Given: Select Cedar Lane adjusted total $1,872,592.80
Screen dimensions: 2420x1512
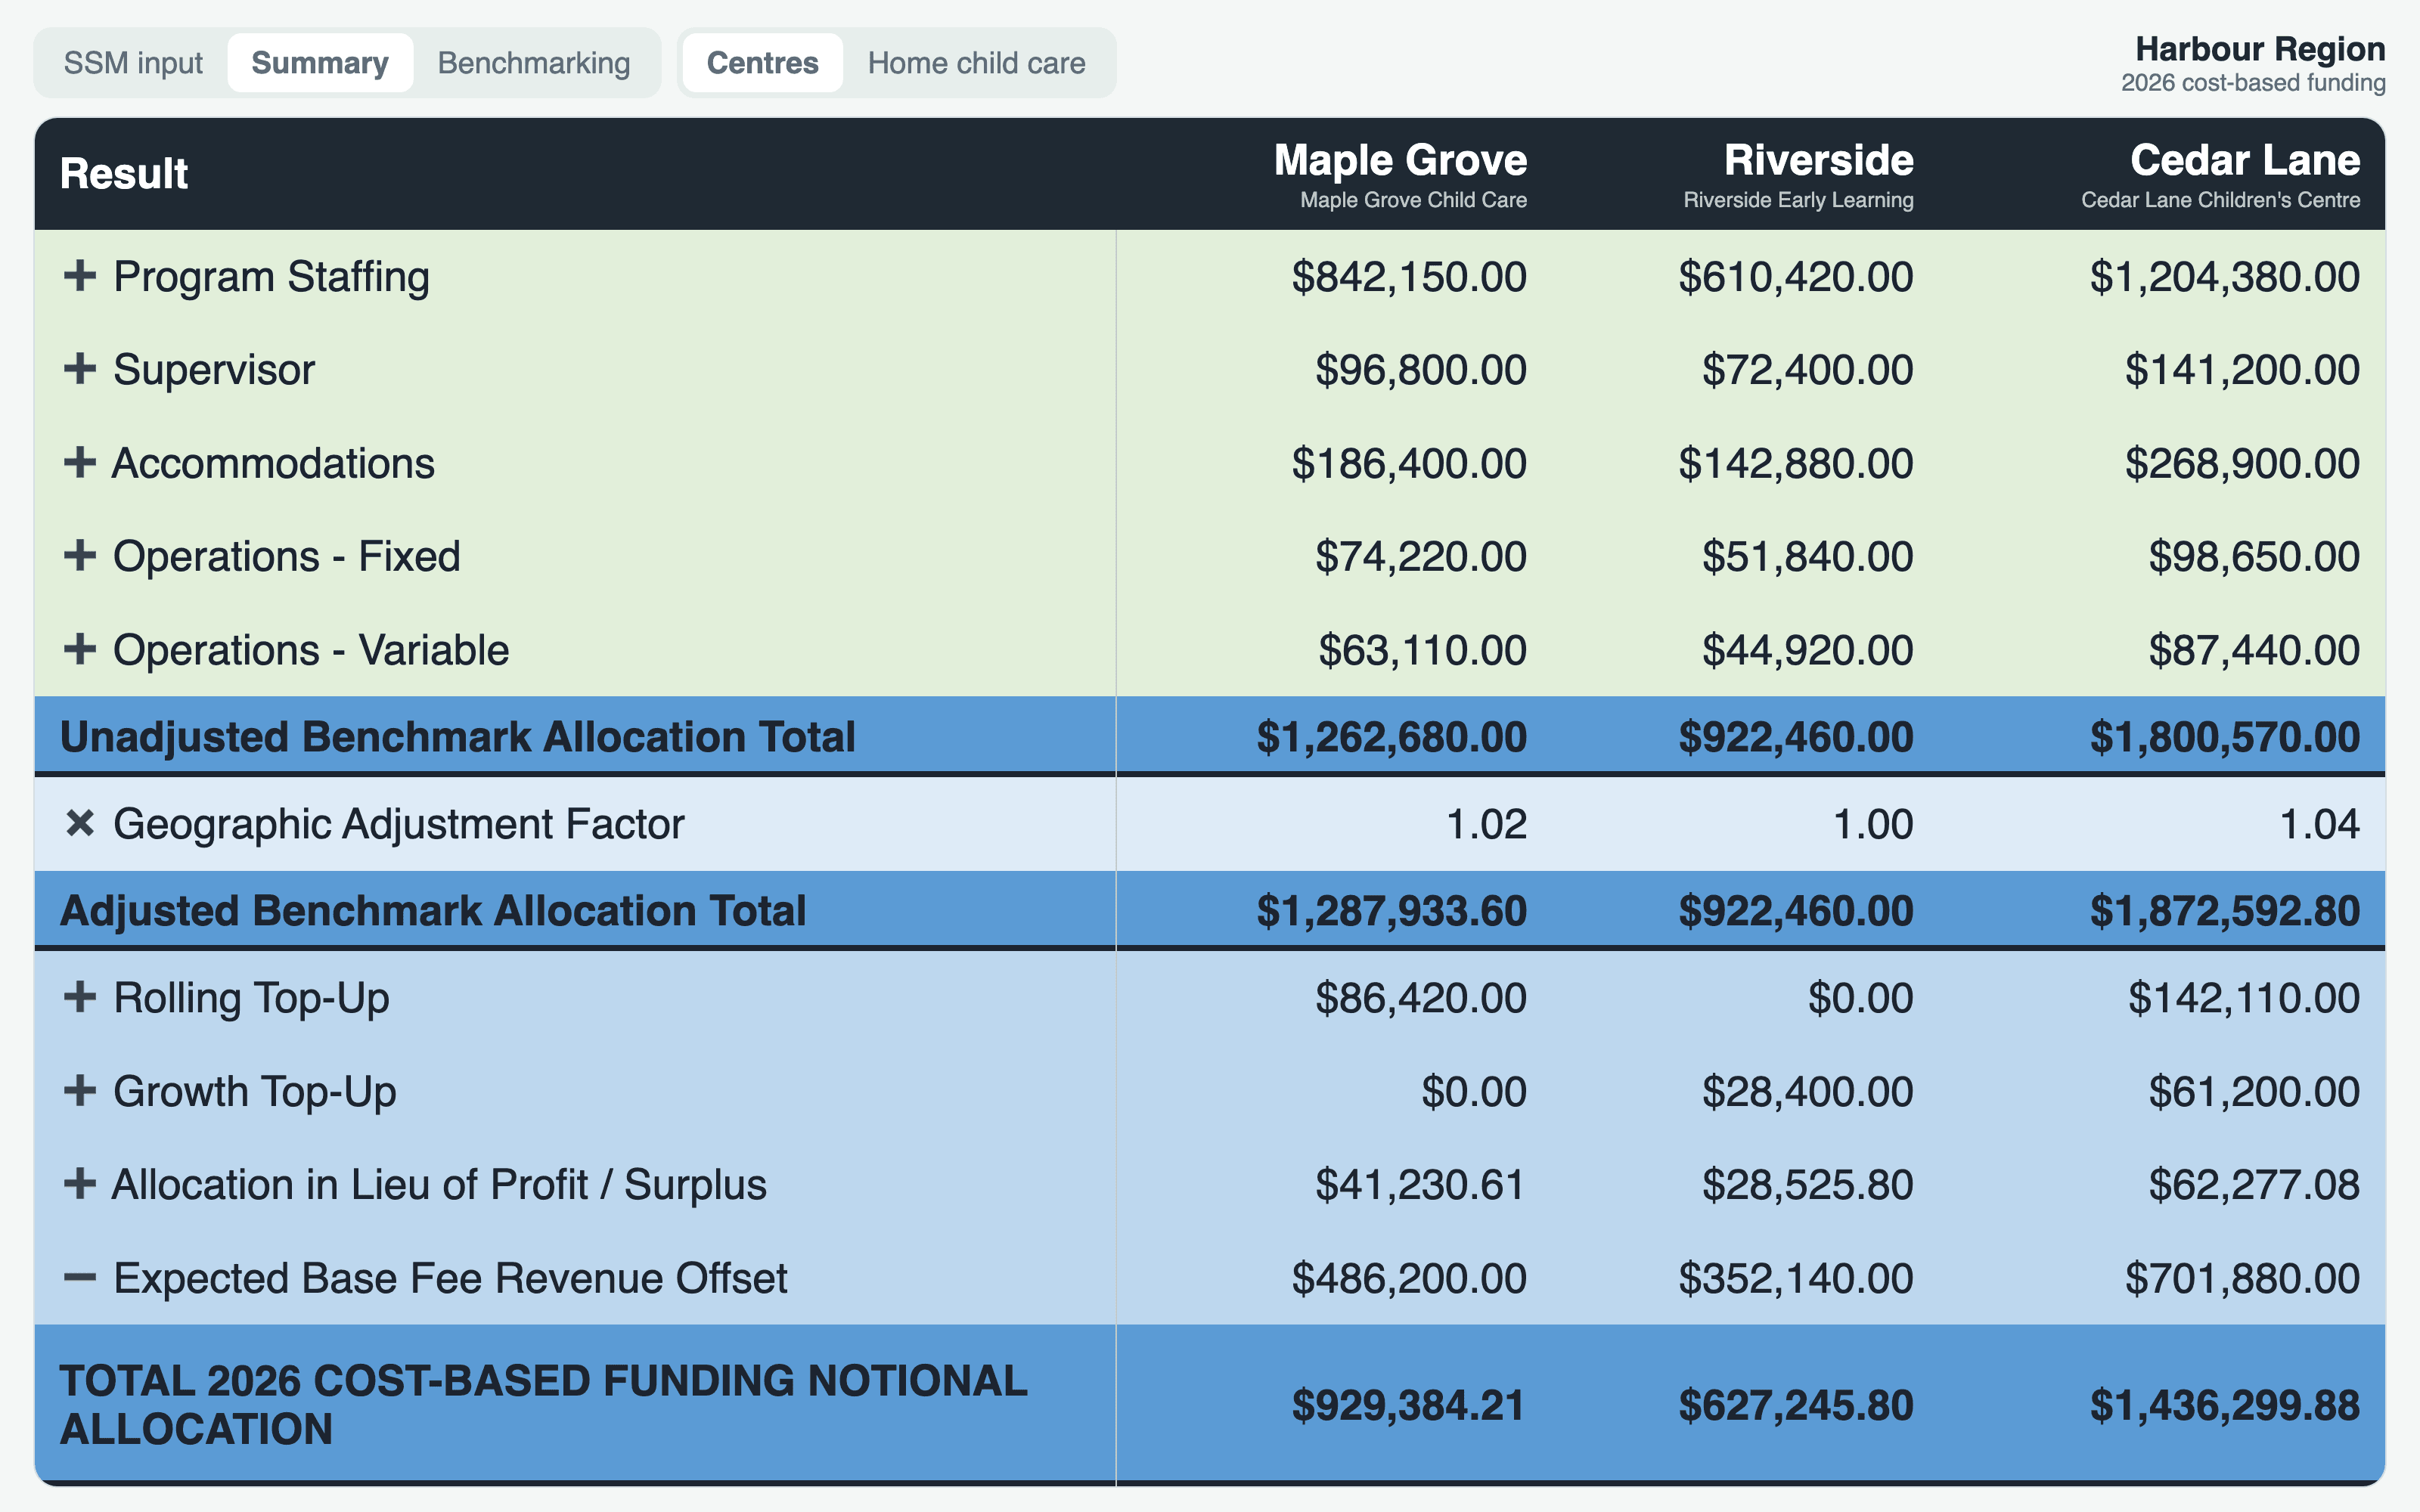Looking at the screenshot, I should (2225, 912).
